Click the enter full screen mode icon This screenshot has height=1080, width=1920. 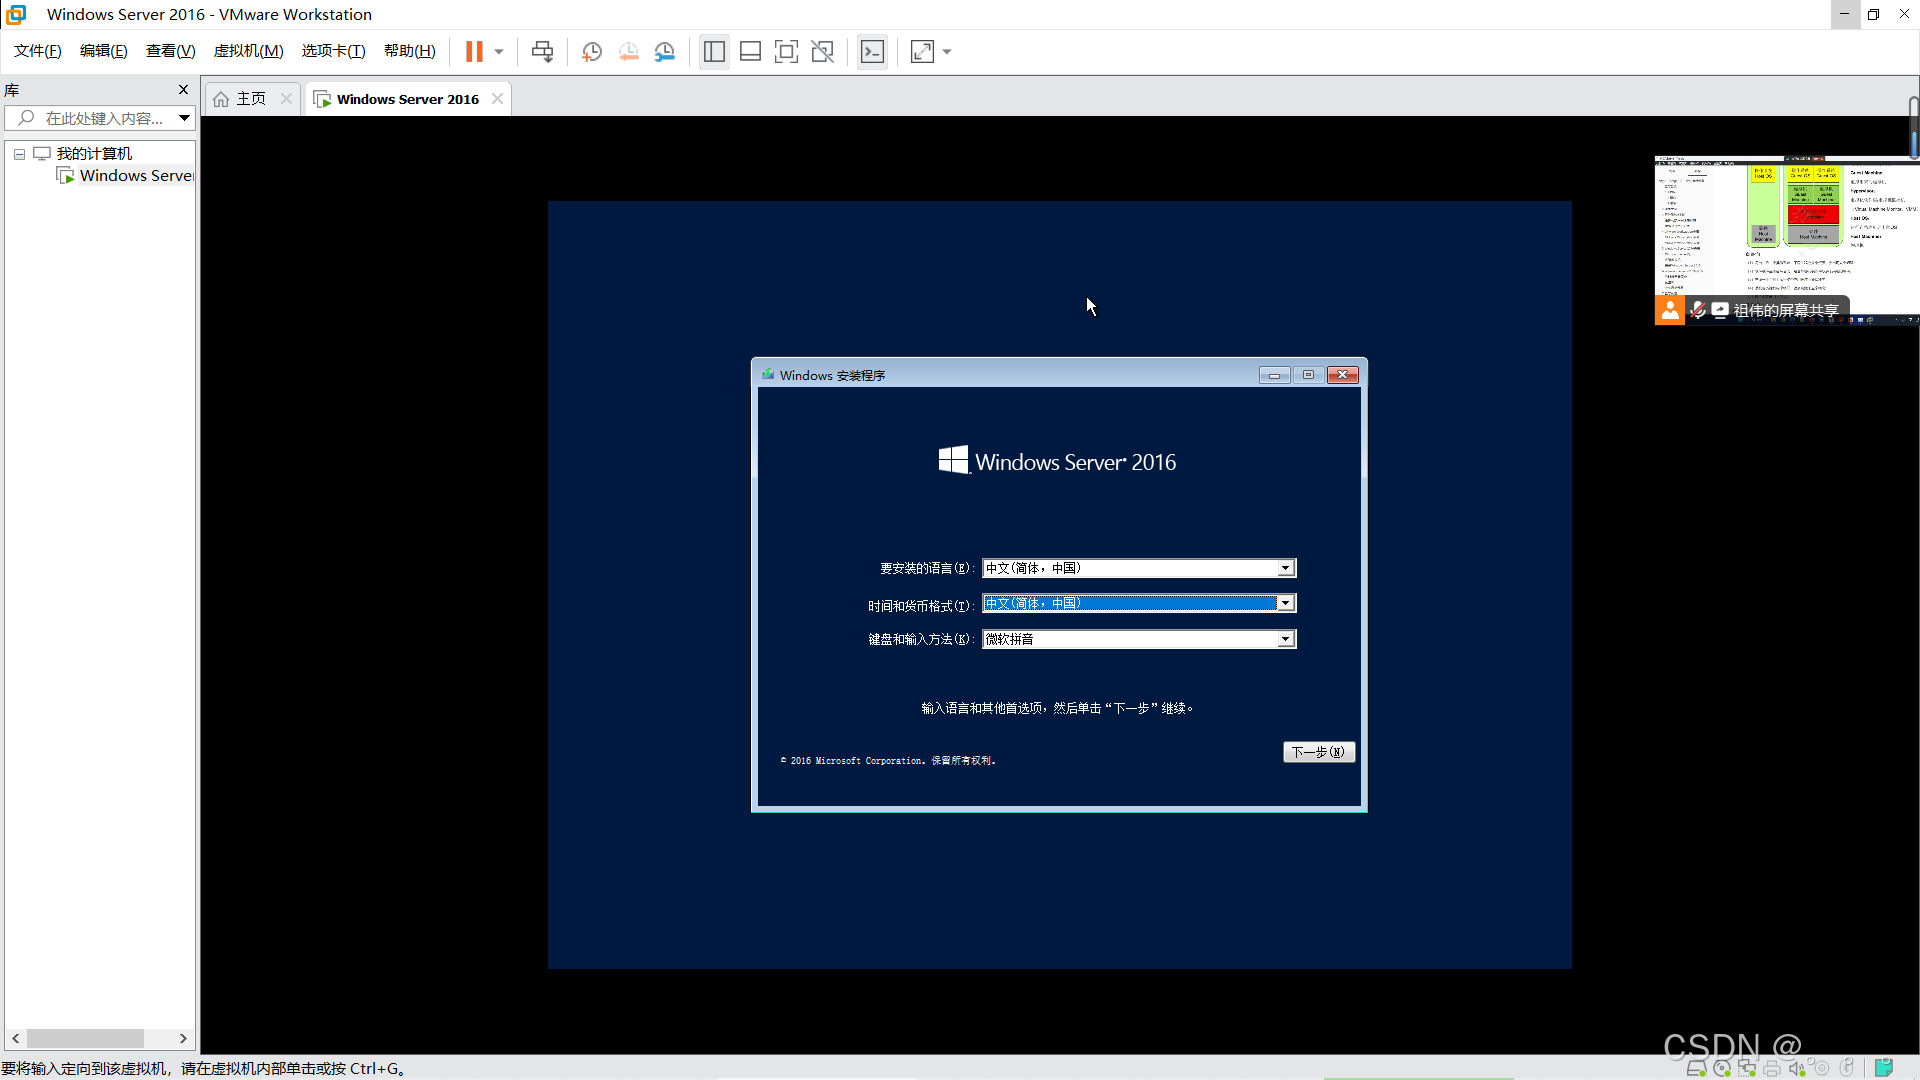(x=786, y=51)
